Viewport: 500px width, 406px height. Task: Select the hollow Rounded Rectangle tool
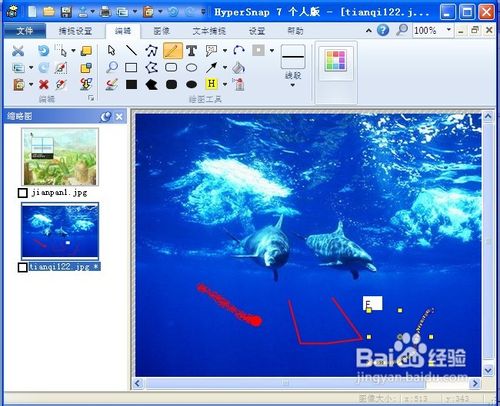(171, 68)
